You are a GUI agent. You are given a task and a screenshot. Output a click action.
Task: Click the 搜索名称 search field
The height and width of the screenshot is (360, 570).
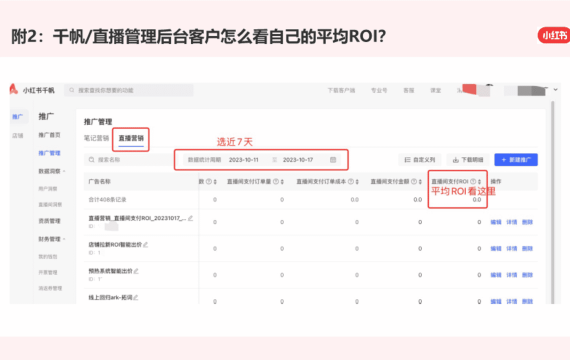129,160
